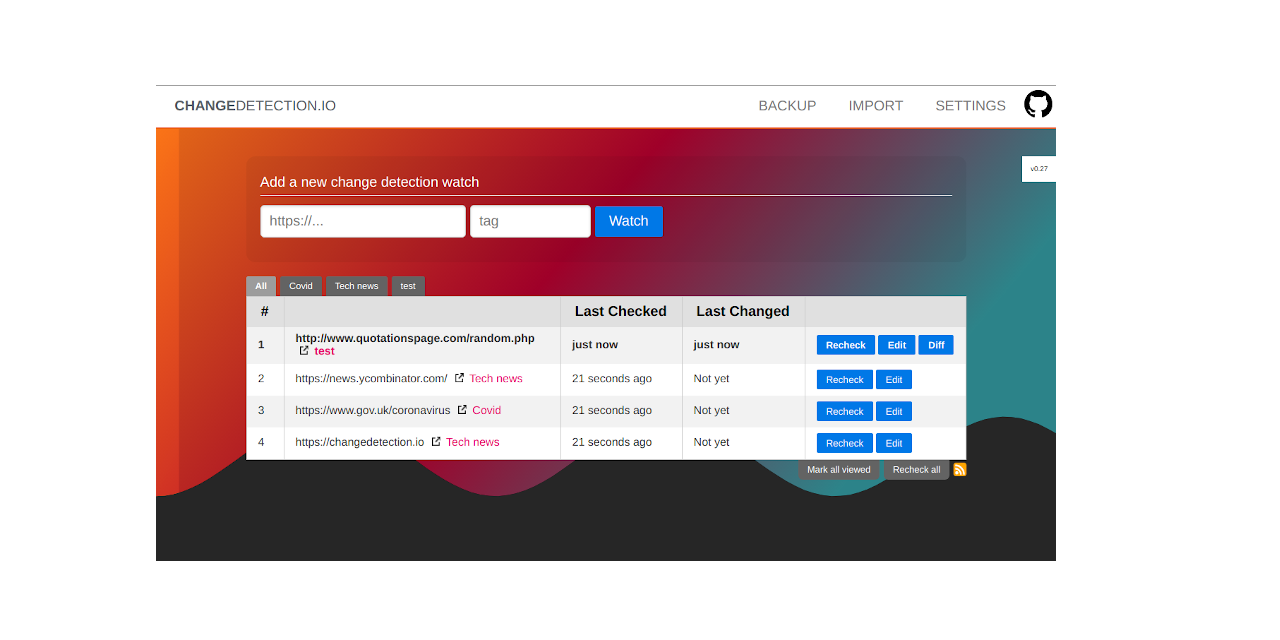The image size is (1280, 640).
Task: Select https://www.gov.uk/coronavirus URL text
Action: [373, 410]
